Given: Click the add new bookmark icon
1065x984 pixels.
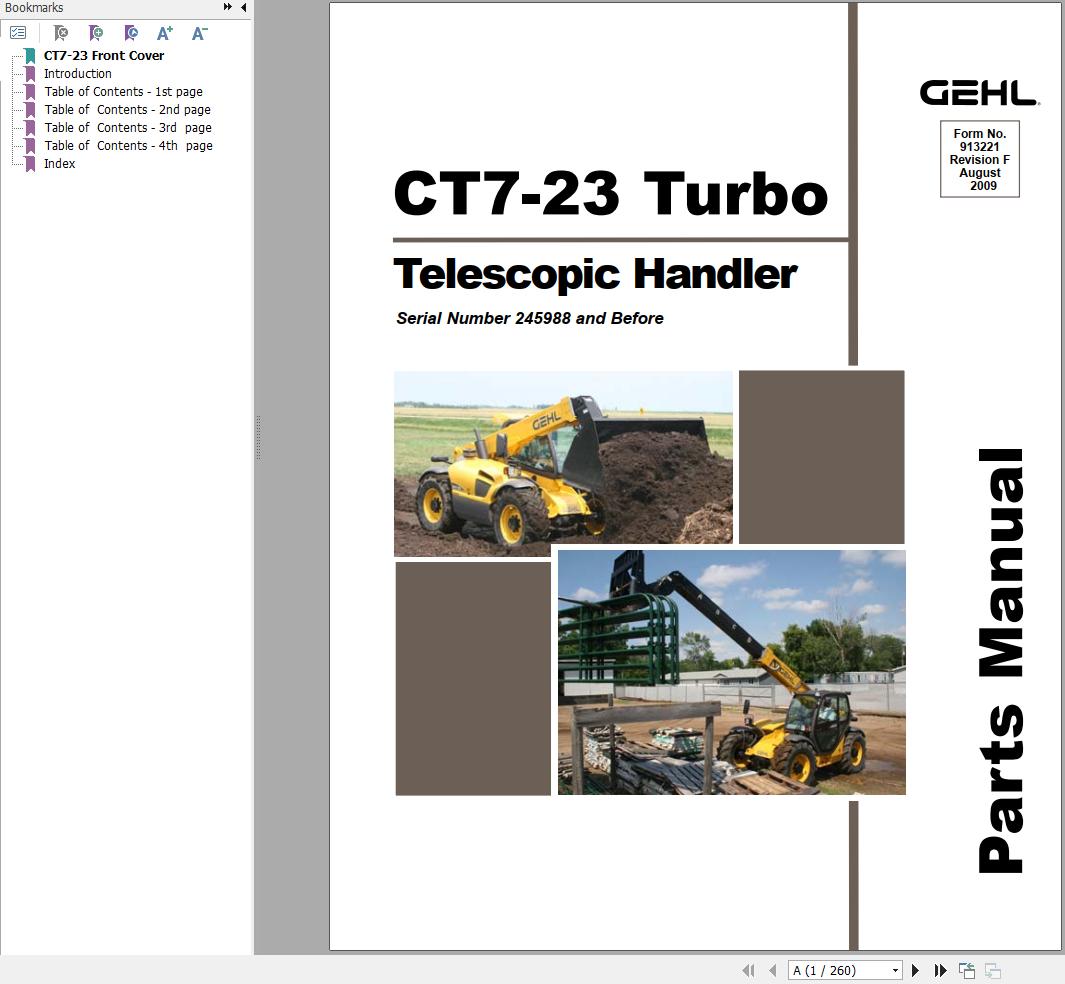Looking at the screenshot, I should tap(96, 33).
